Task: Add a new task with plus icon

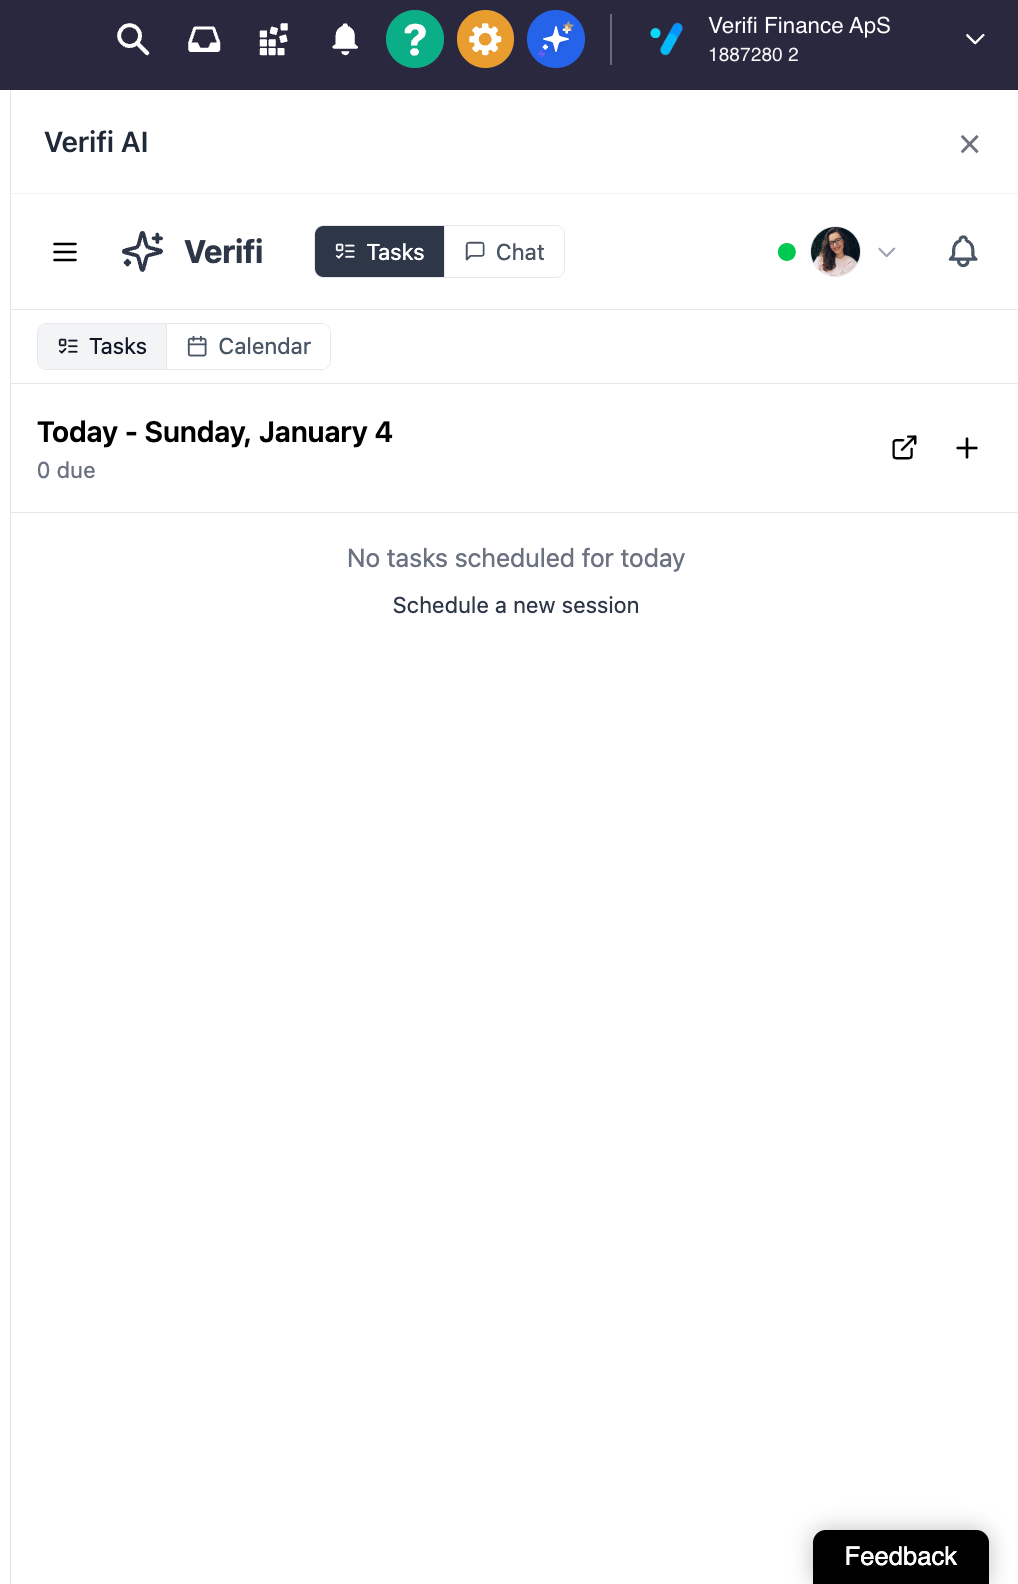Action: pyautogui.click(x=966, y=448)
